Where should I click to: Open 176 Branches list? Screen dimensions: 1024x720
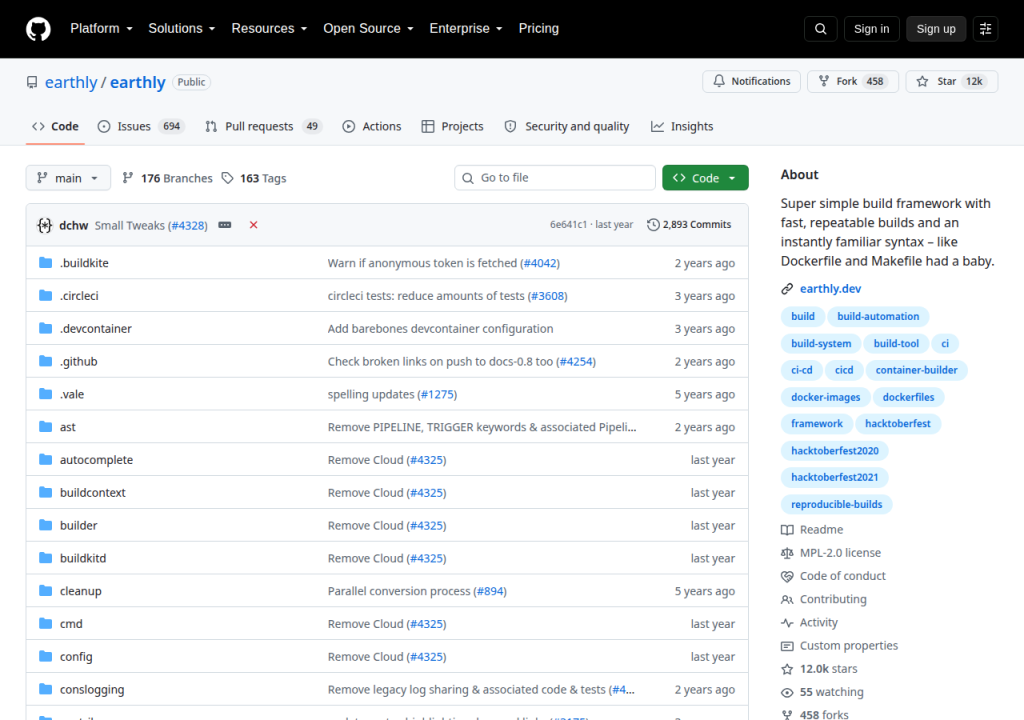(167, 178)
